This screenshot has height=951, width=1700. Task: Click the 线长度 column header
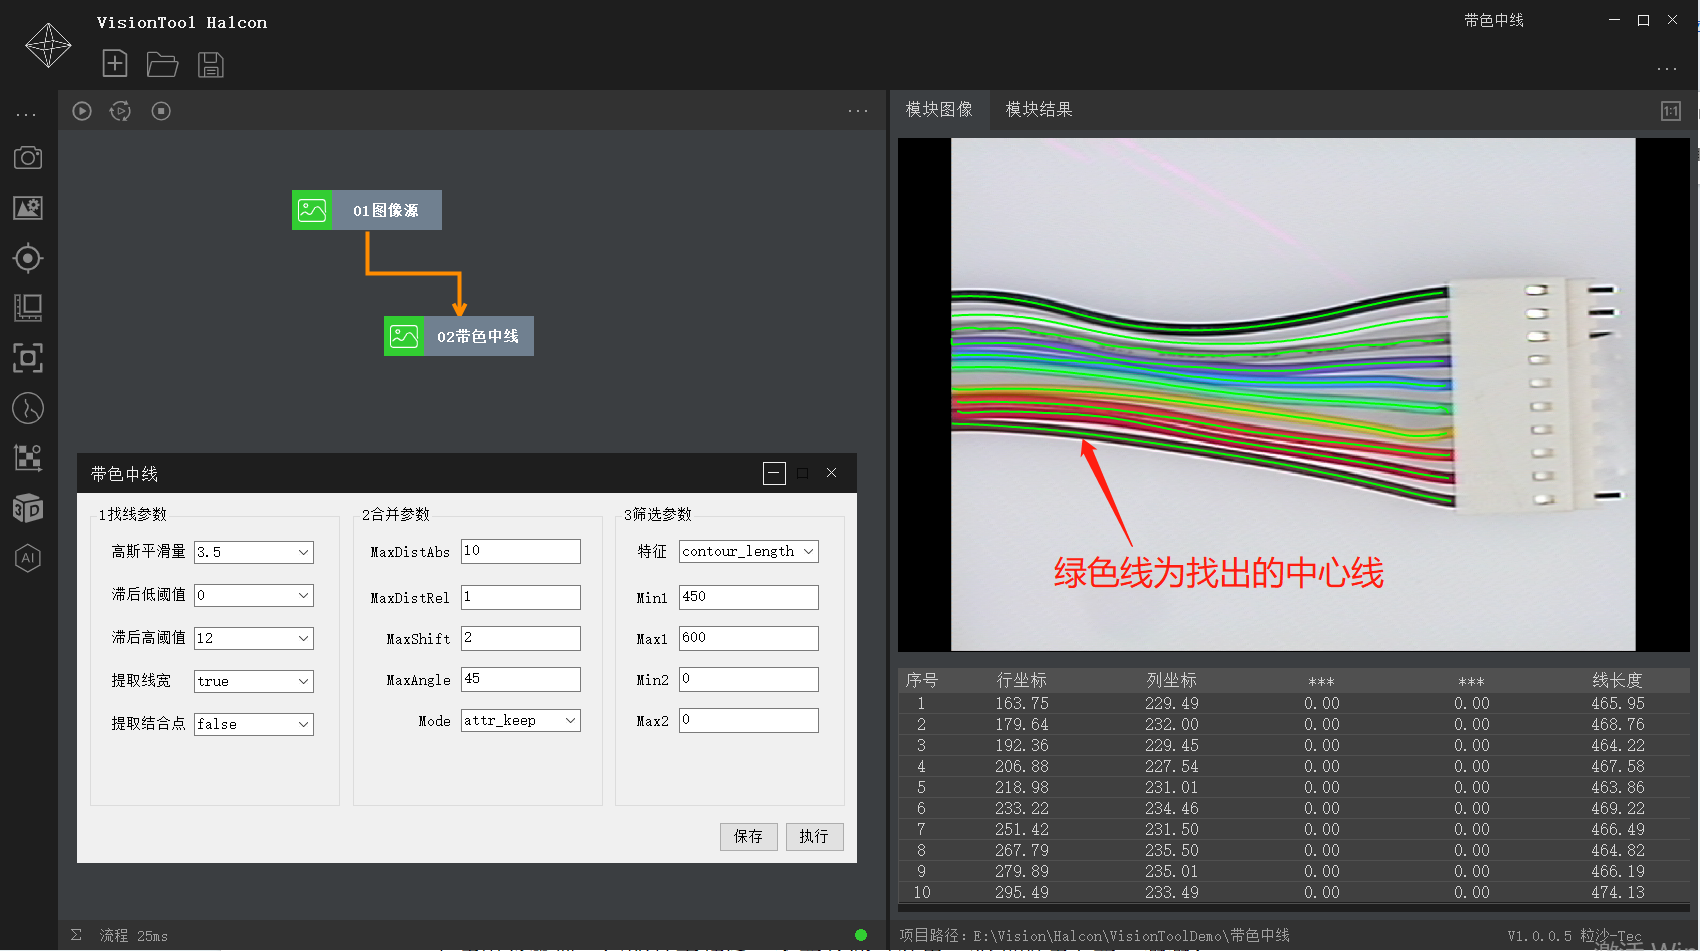pyautogui.click(x=1618, y=680)
